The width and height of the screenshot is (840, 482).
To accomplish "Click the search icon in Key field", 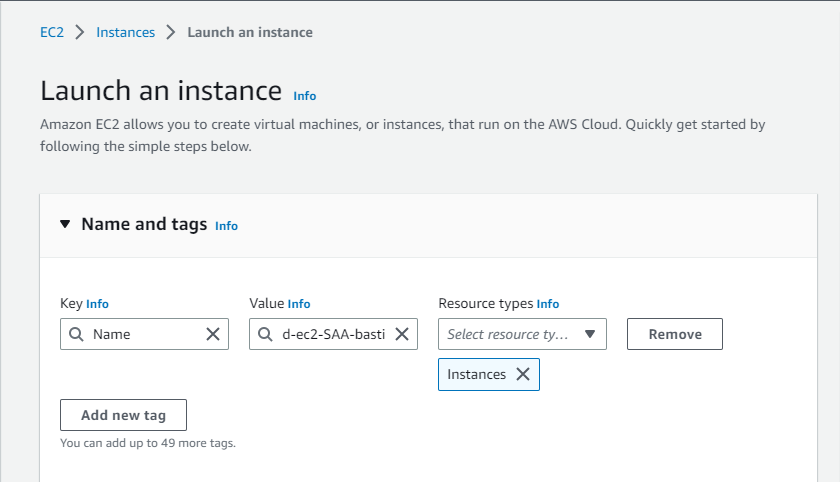I will (76, 334).
